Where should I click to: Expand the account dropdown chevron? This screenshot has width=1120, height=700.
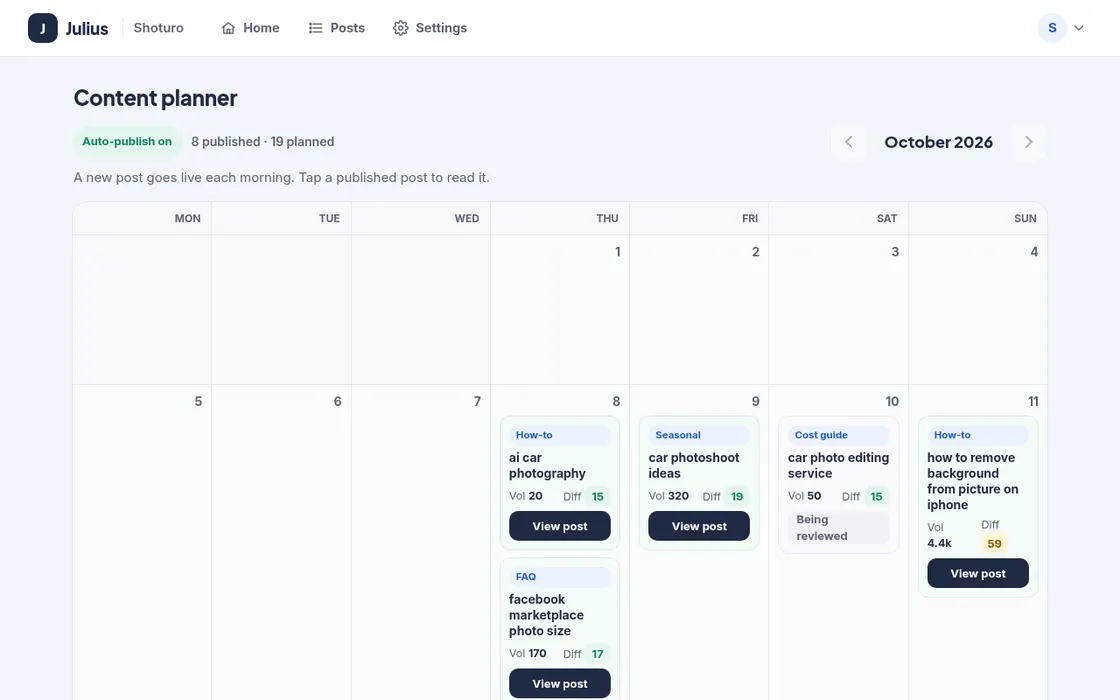tap(1079, 28)
